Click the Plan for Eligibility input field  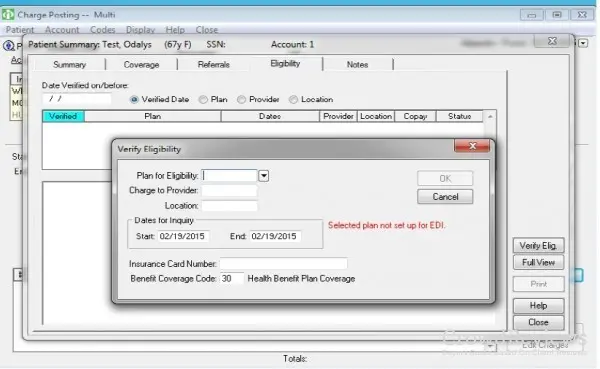coord(229,176)
